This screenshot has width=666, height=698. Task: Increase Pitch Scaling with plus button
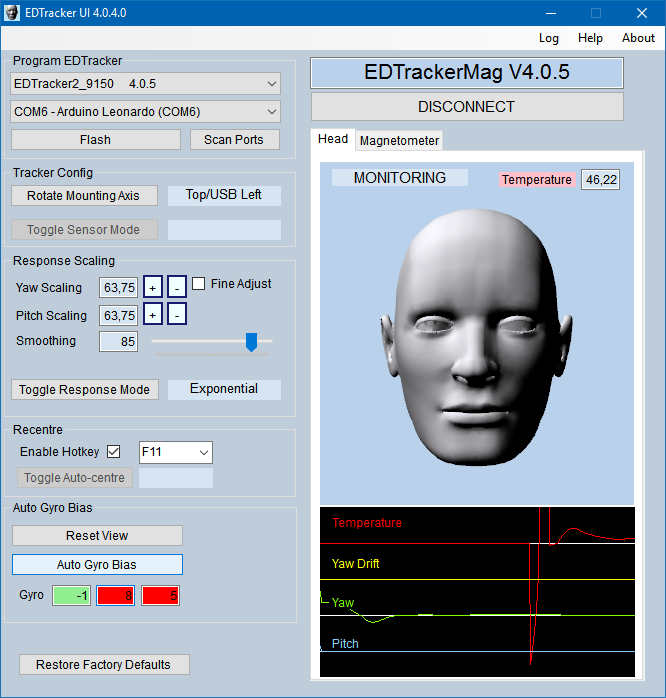tap(153, 314)
